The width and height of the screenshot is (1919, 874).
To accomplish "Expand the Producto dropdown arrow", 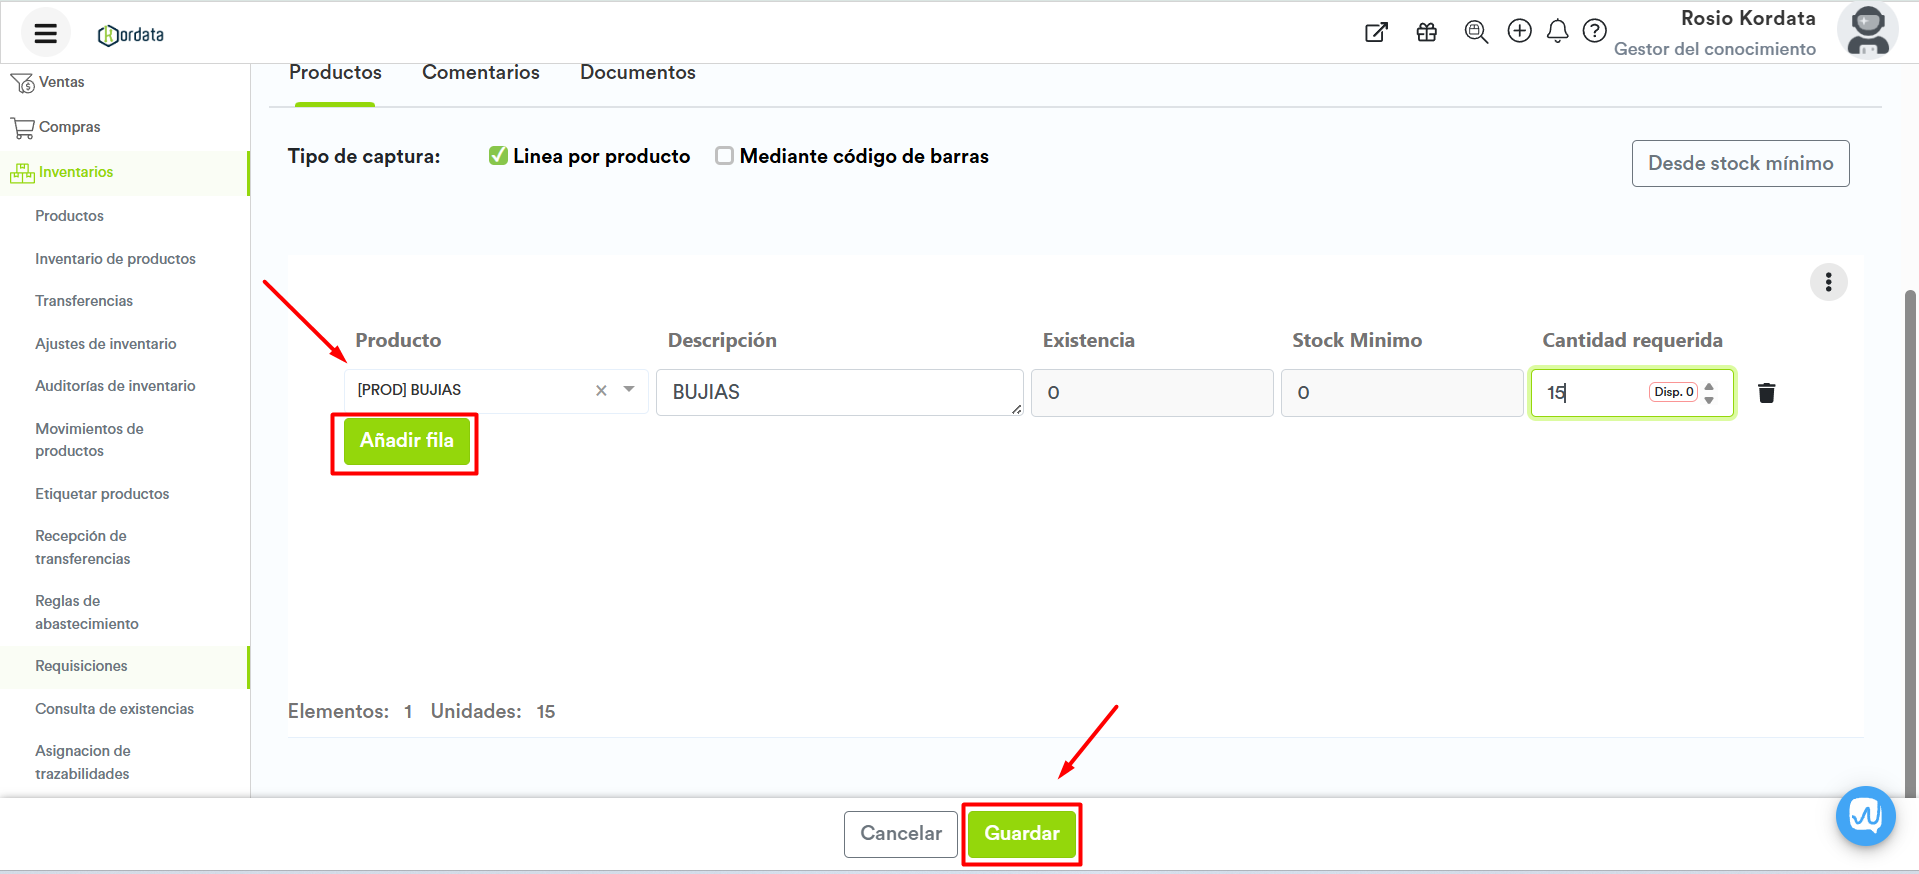I will tap(629, 390).
